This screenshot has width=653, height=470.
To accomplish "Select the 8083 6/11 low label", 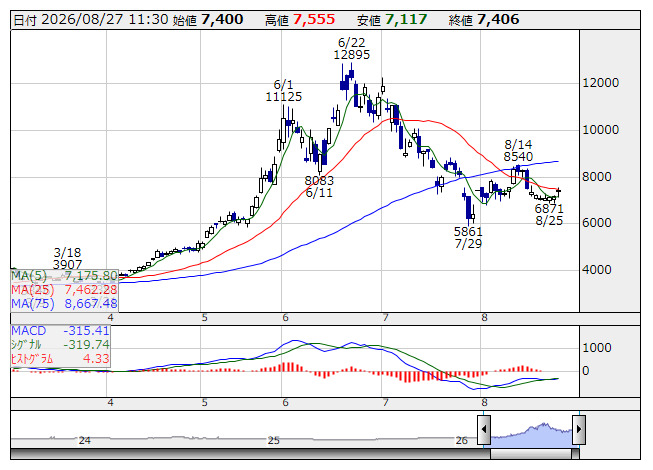I will click(319, 187).
